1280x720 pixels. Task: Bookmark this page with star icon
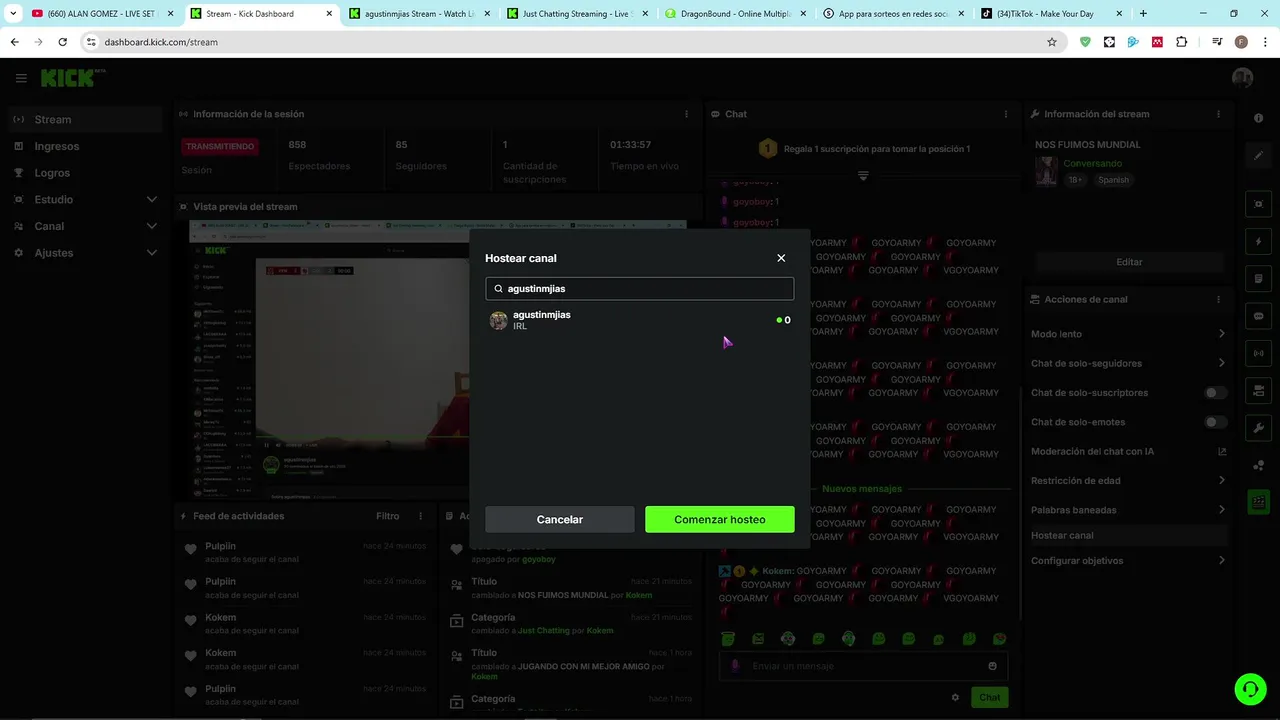tap(1052, 42)
